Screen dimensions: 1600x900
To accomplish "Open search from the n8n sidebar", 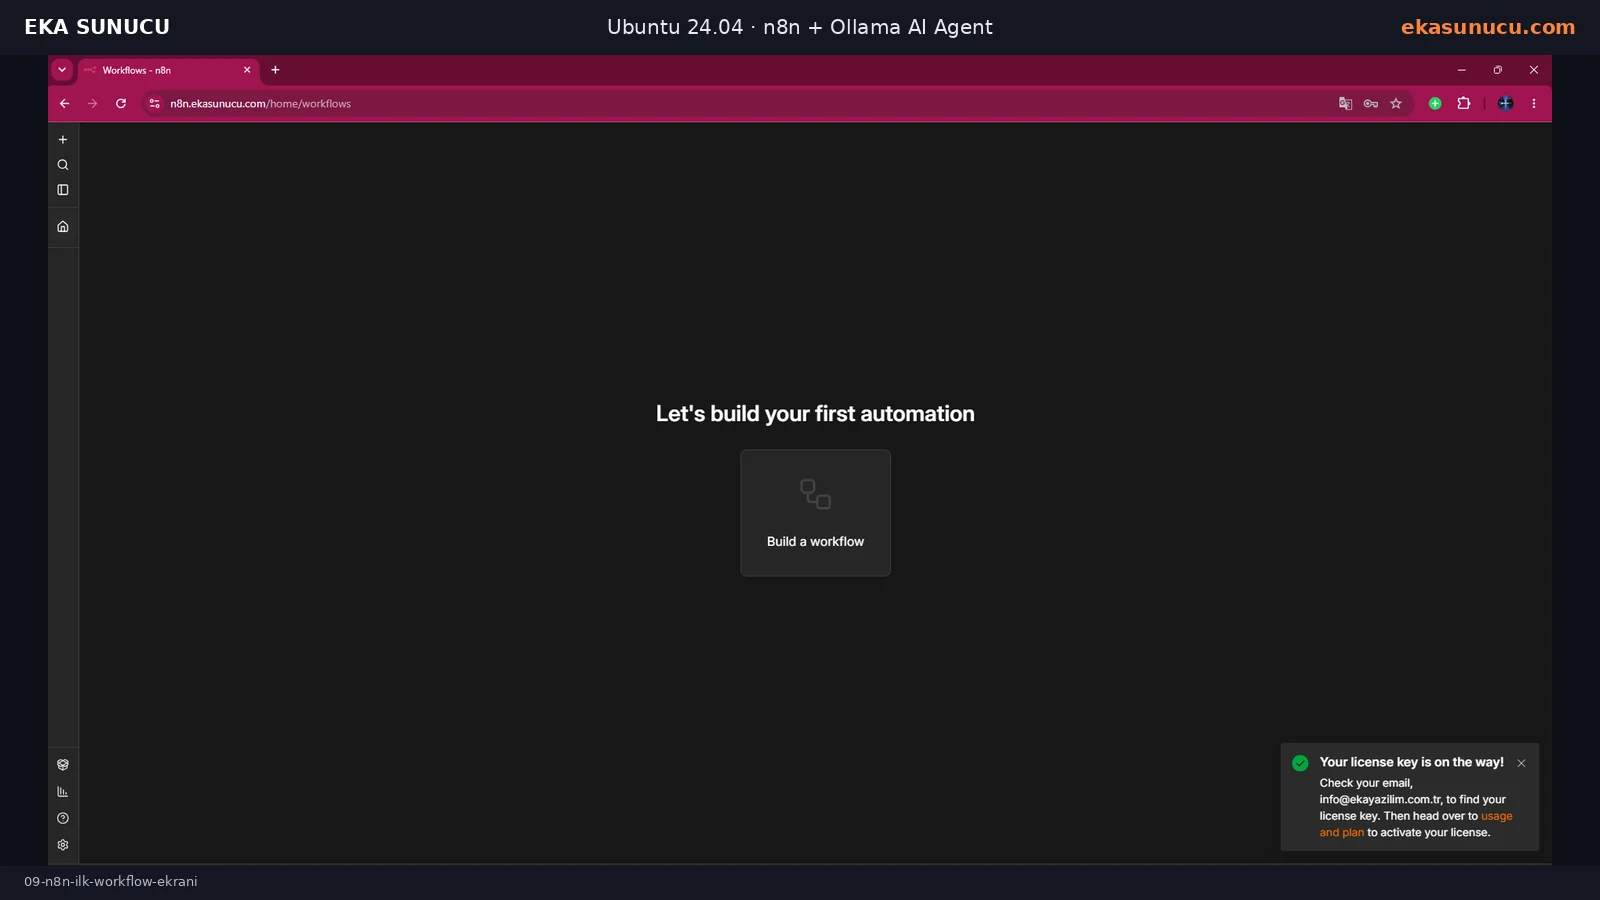I will (63, 165).
